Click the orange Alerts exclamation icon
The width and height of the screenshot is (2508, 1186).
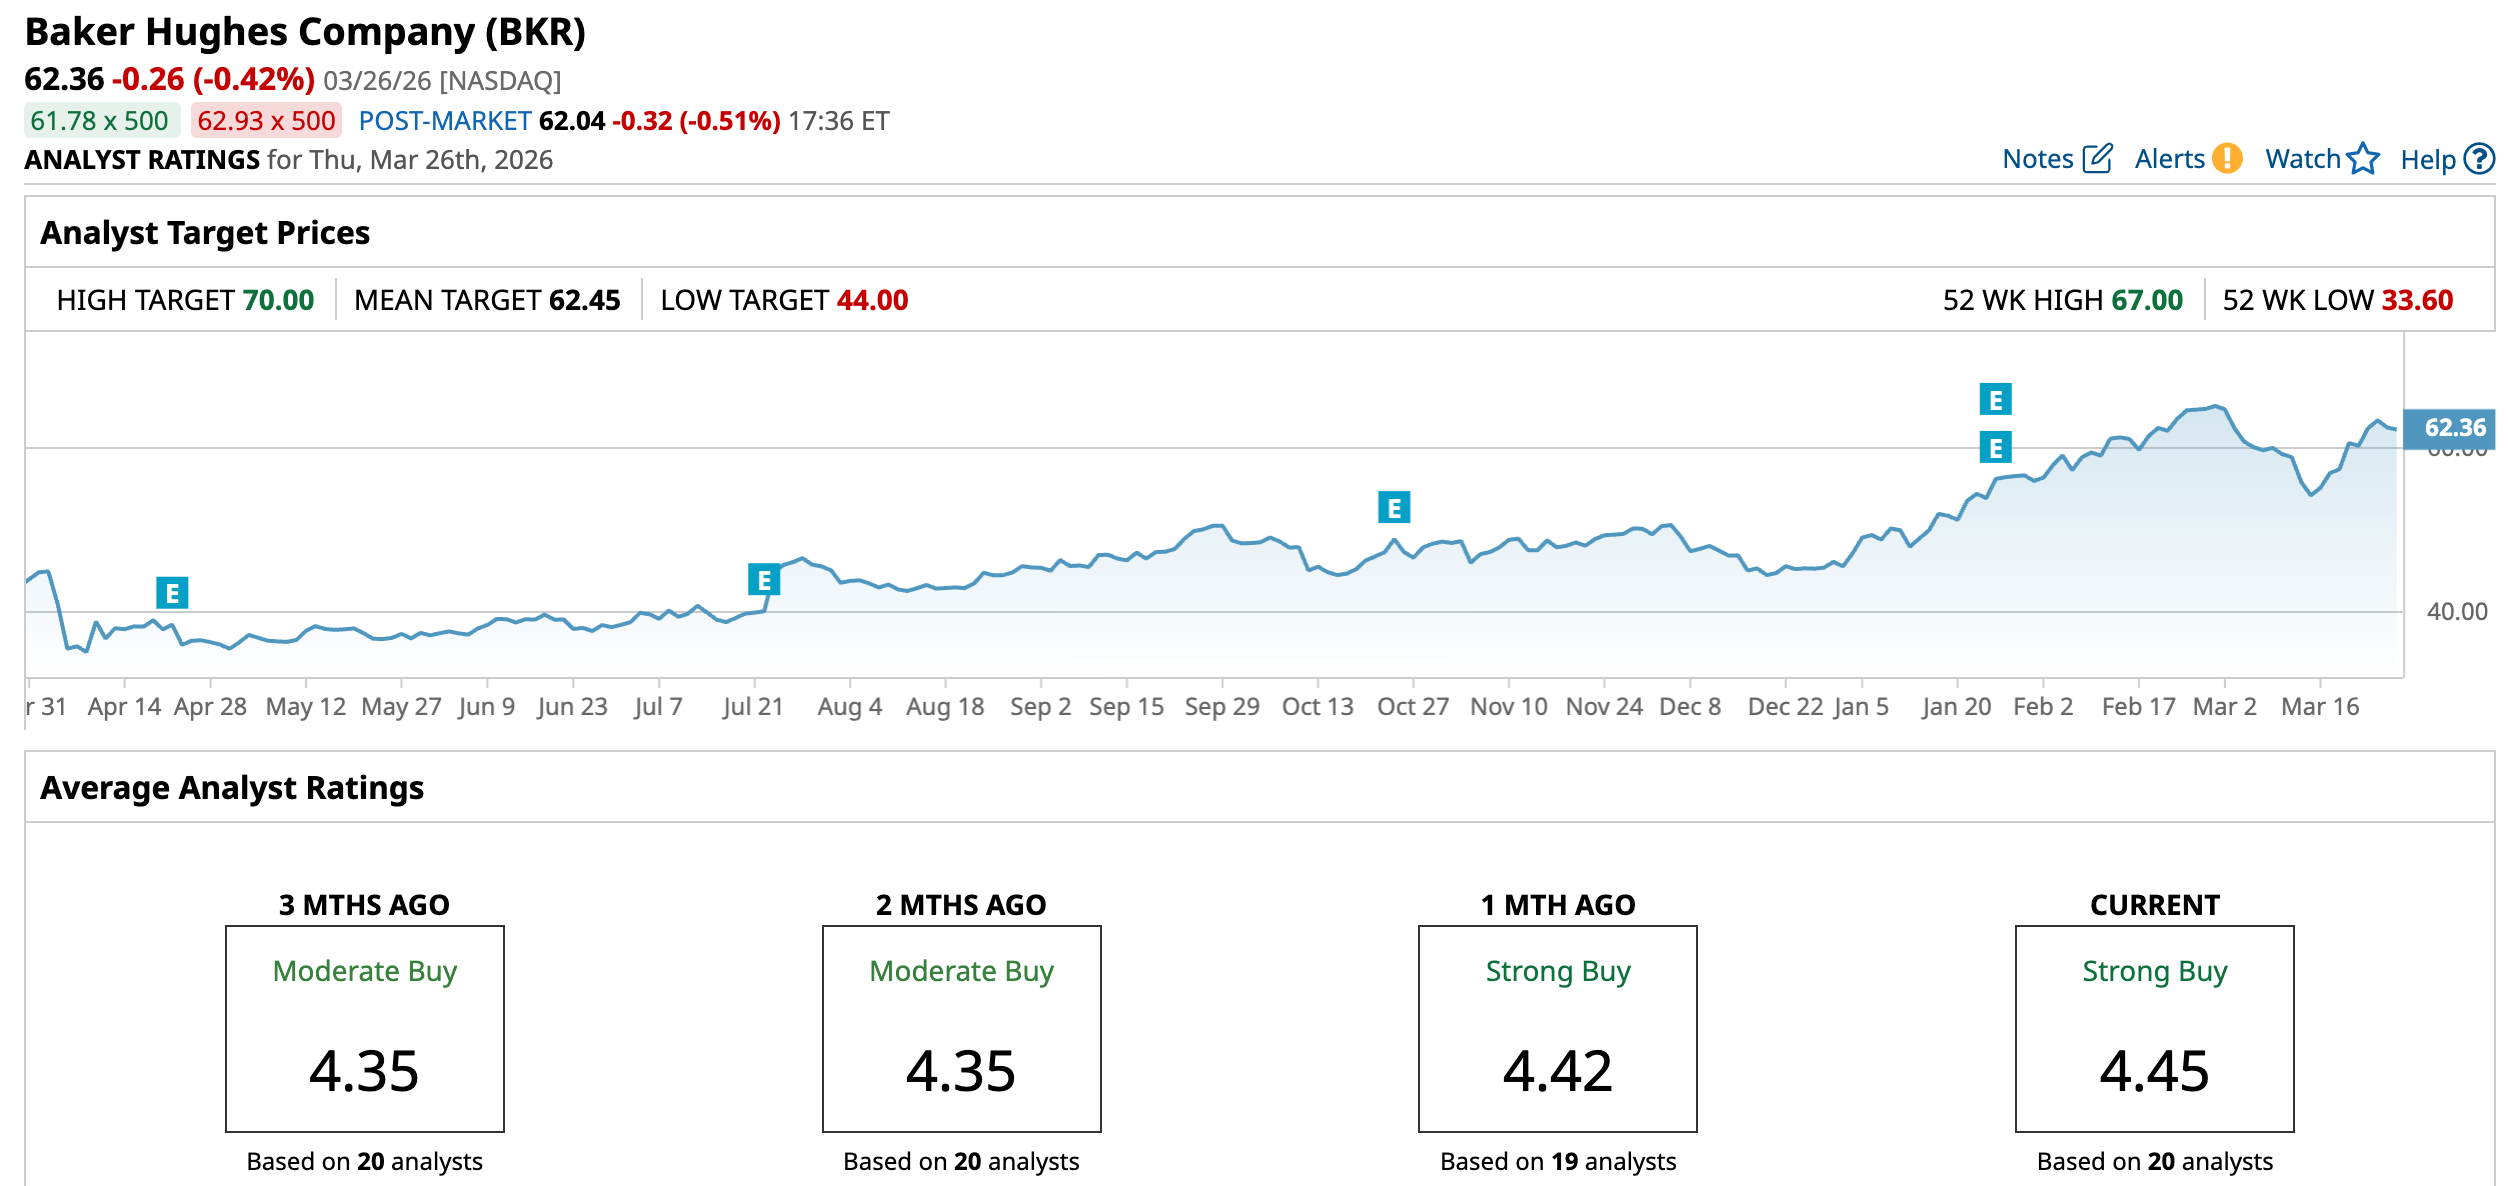point(2227,159)
